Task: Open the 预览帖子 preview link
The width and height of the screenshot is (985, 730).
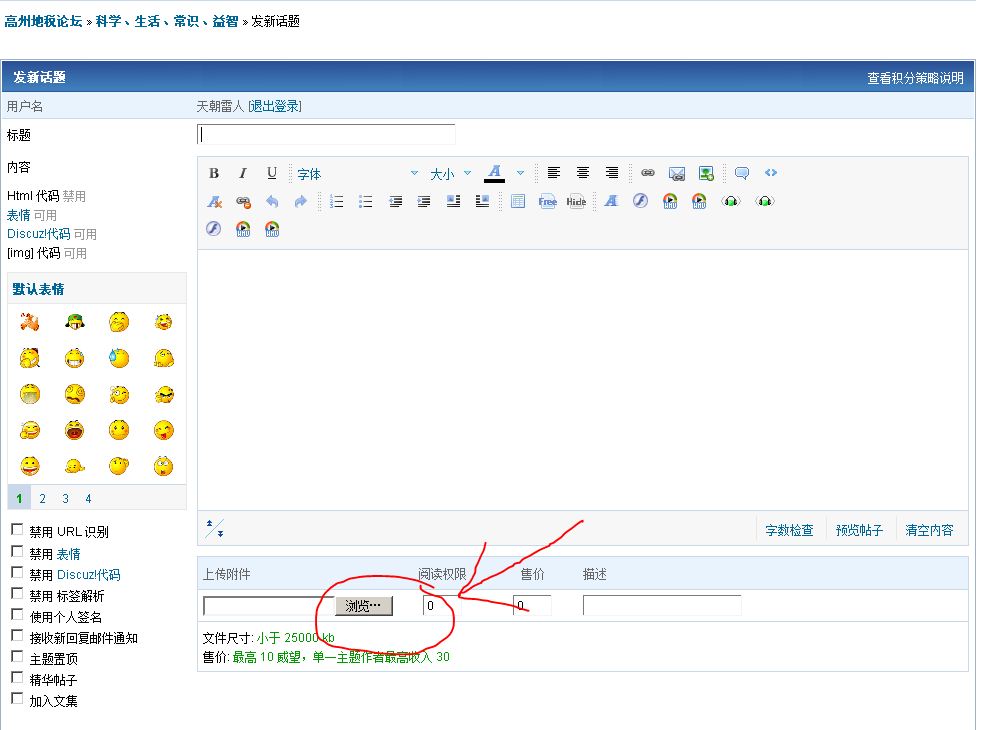Action: click(859, 530)
